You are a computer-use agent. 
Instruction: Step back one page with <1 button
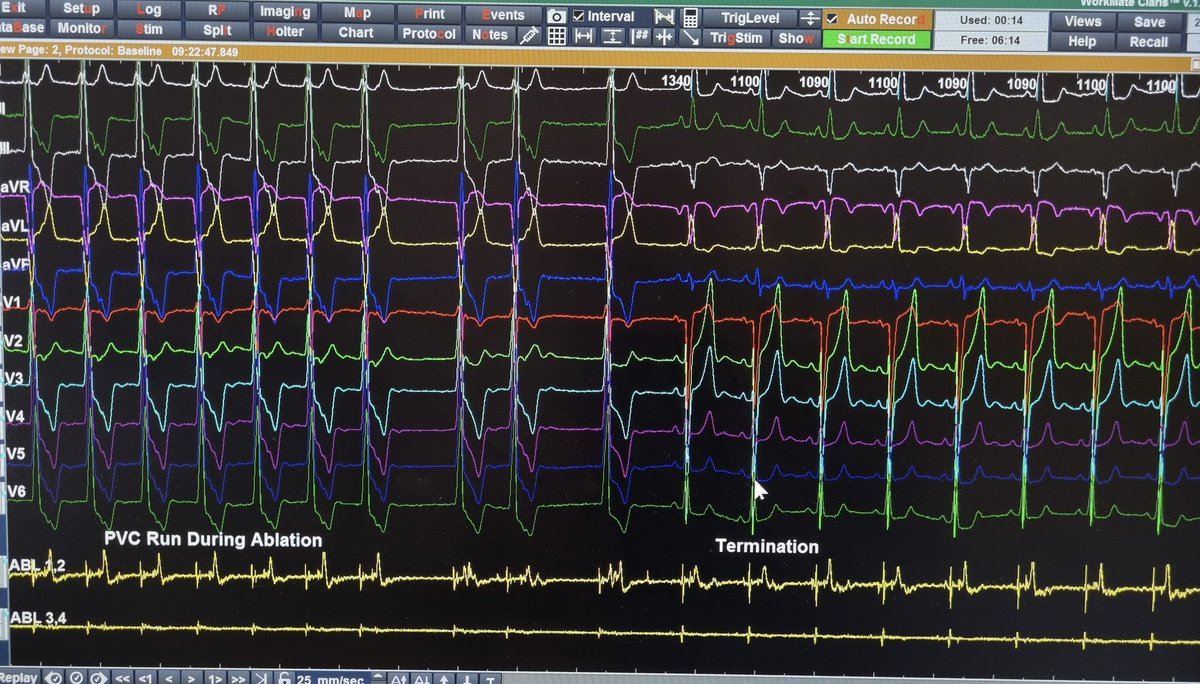coord(145,677)
